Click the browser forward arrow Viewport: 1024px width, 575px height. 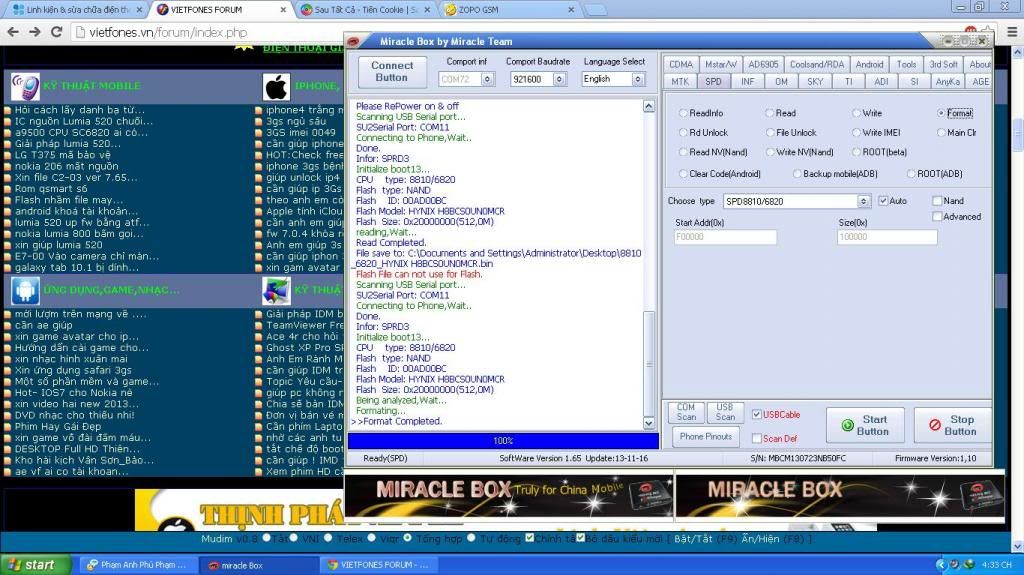tap(35, 32)
